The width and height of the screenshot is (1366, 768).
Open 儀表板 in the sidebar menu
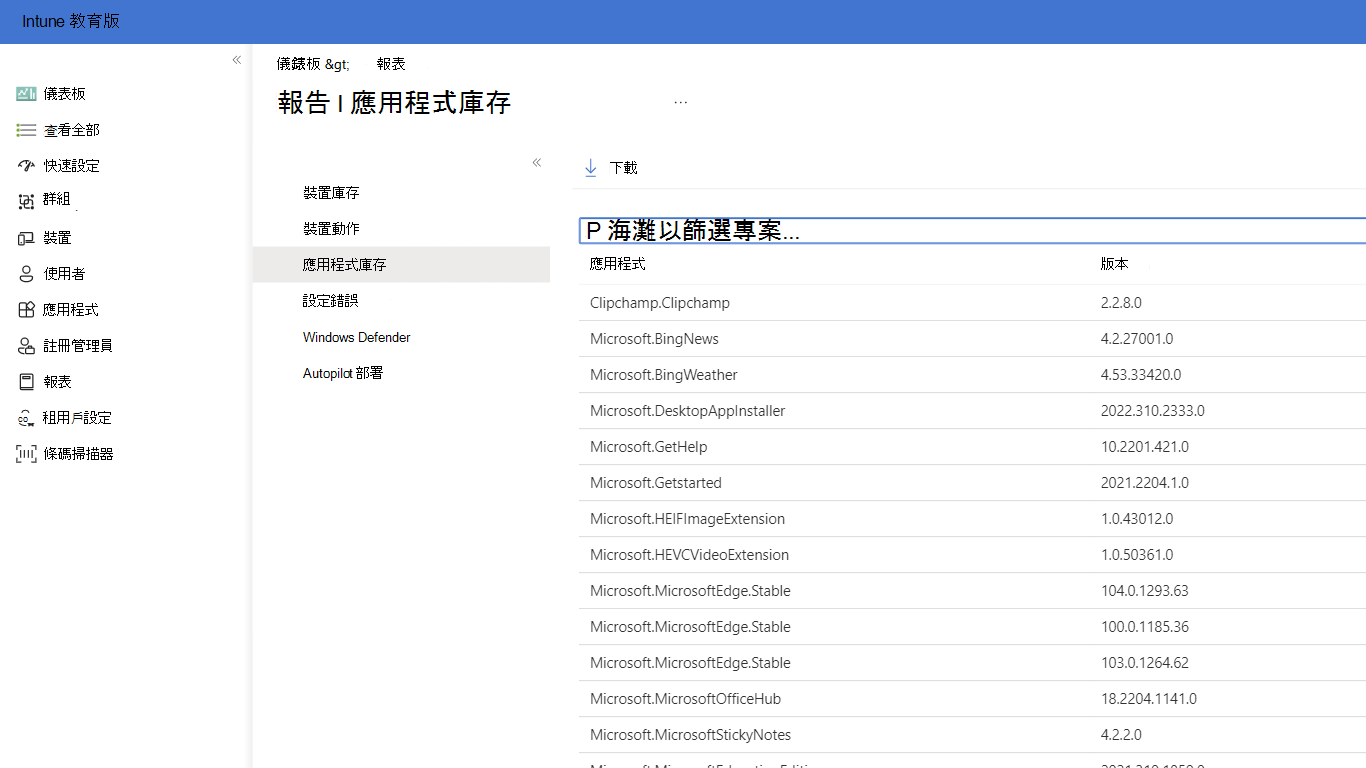[x=65, y=94]
